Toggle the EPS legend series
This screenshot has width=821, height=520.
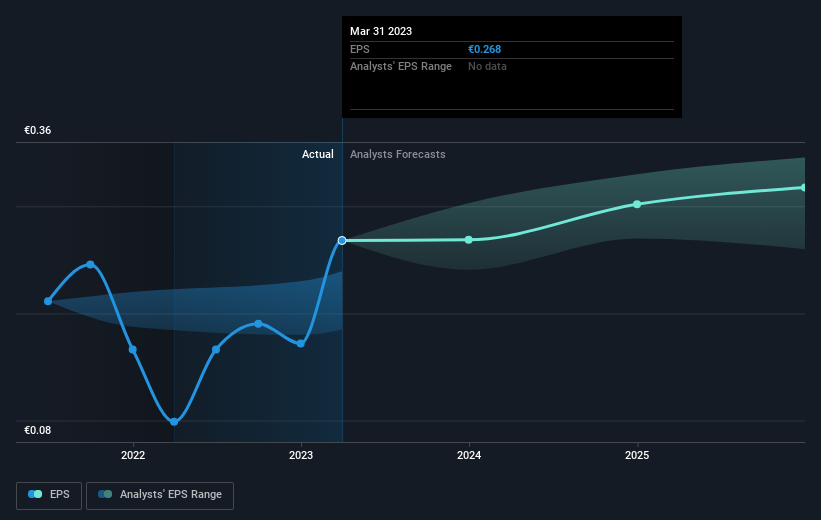pos(49,495)
